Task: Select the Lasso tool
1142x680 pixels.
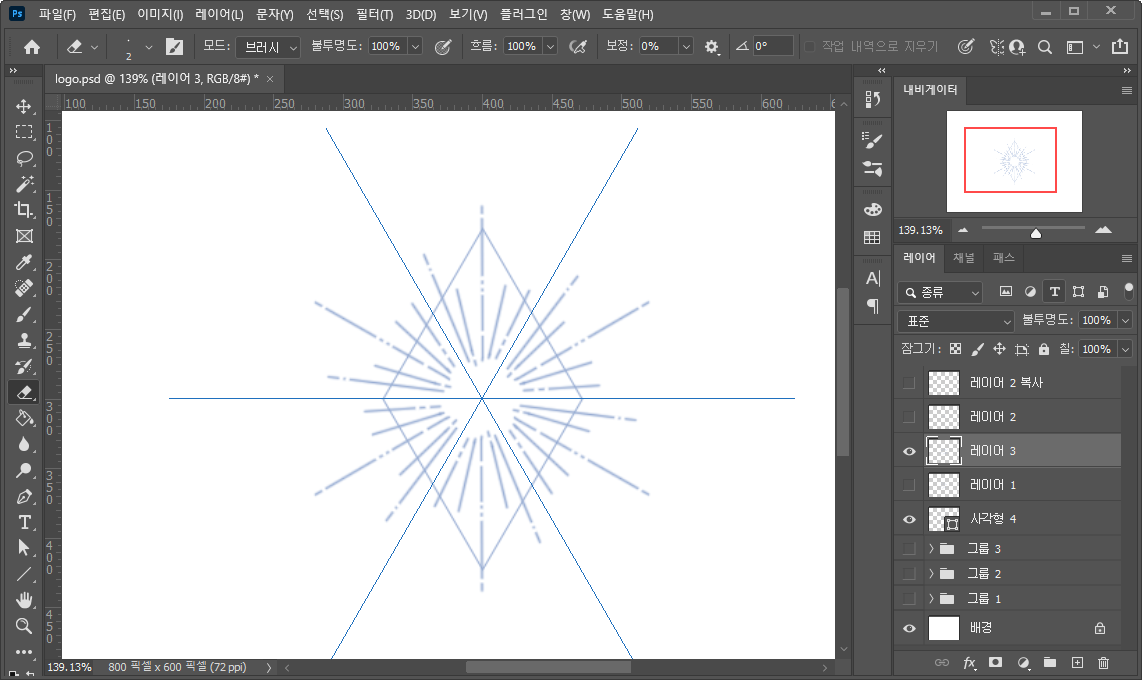Action: point(24,158)
